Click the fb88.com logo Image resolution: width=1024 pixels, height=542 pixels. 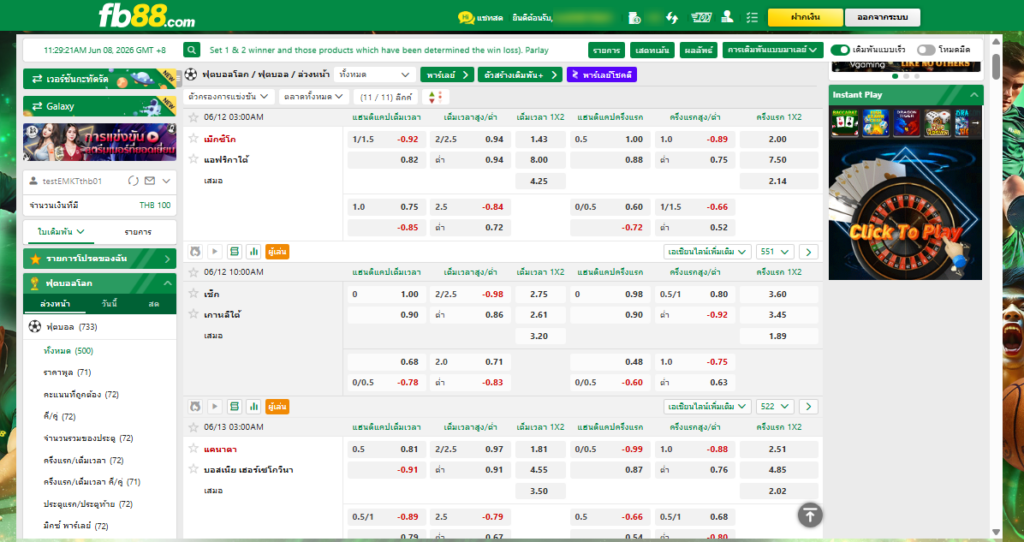click(146, 16)
